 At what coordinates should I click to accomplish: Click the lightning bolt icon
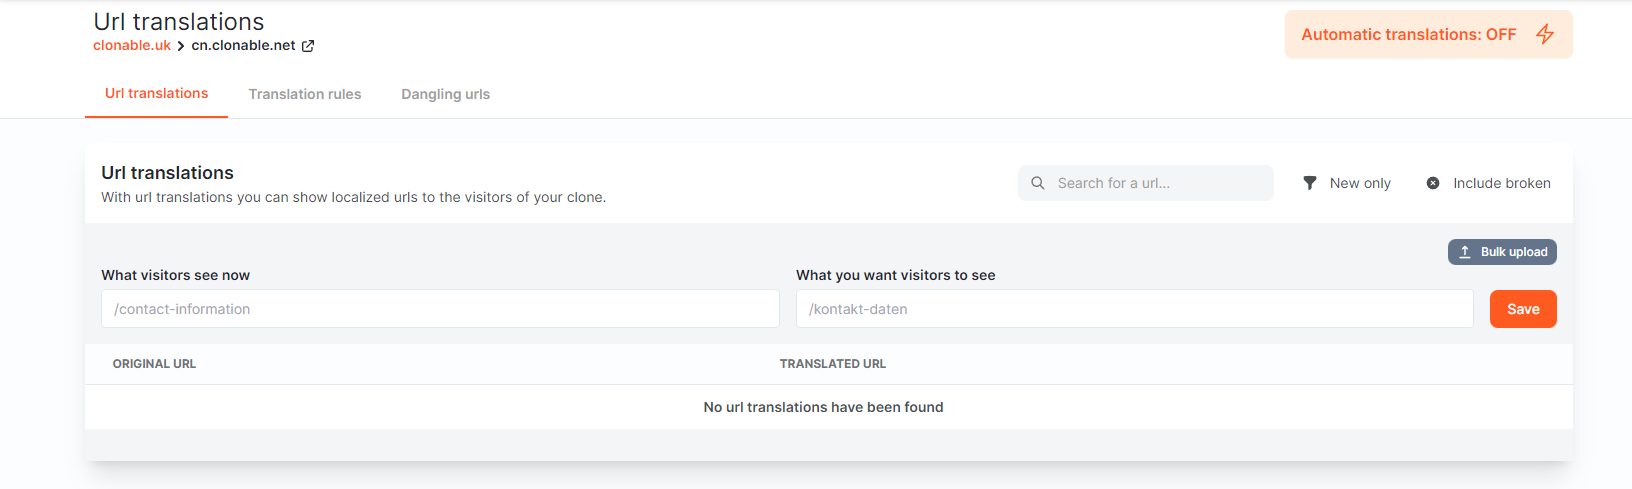pos(1545,34)
